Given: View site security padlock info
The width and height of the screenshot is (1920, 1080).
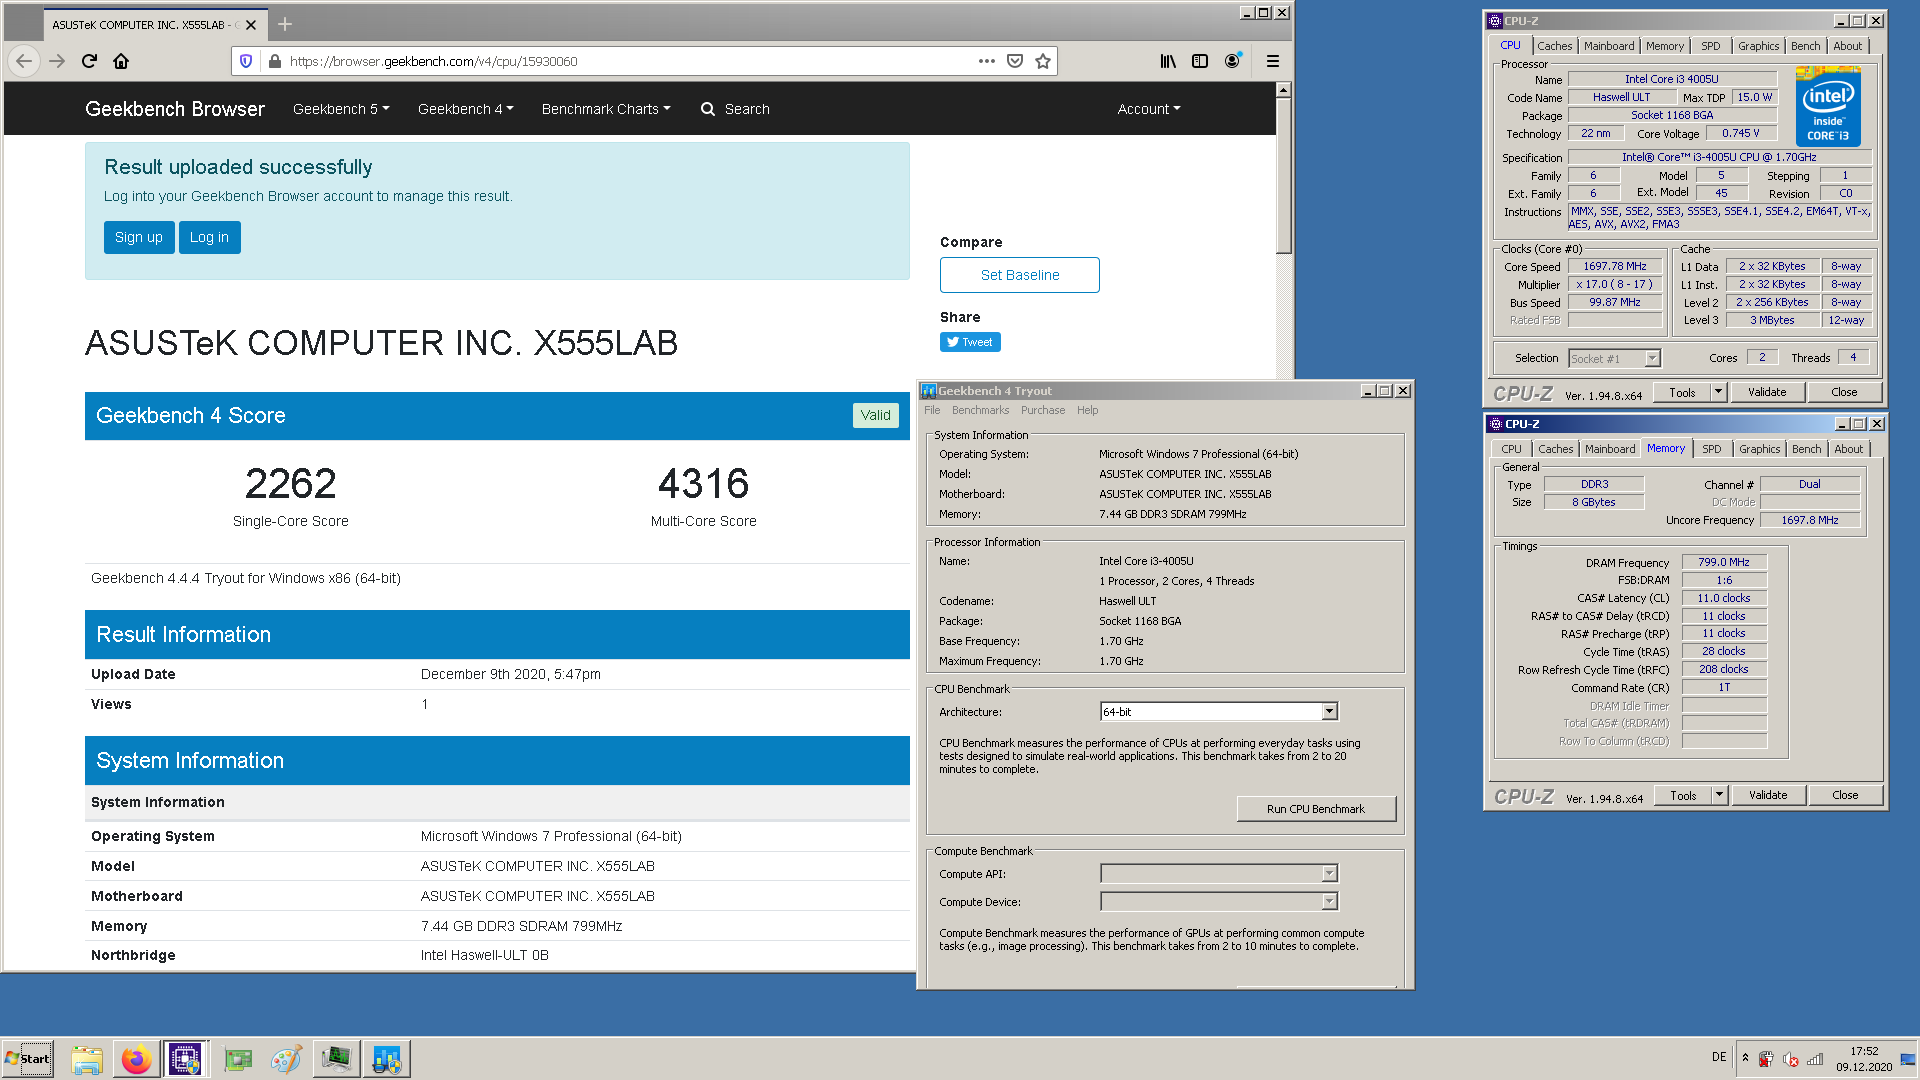Looking at the screenshot, I should point(275,61).
